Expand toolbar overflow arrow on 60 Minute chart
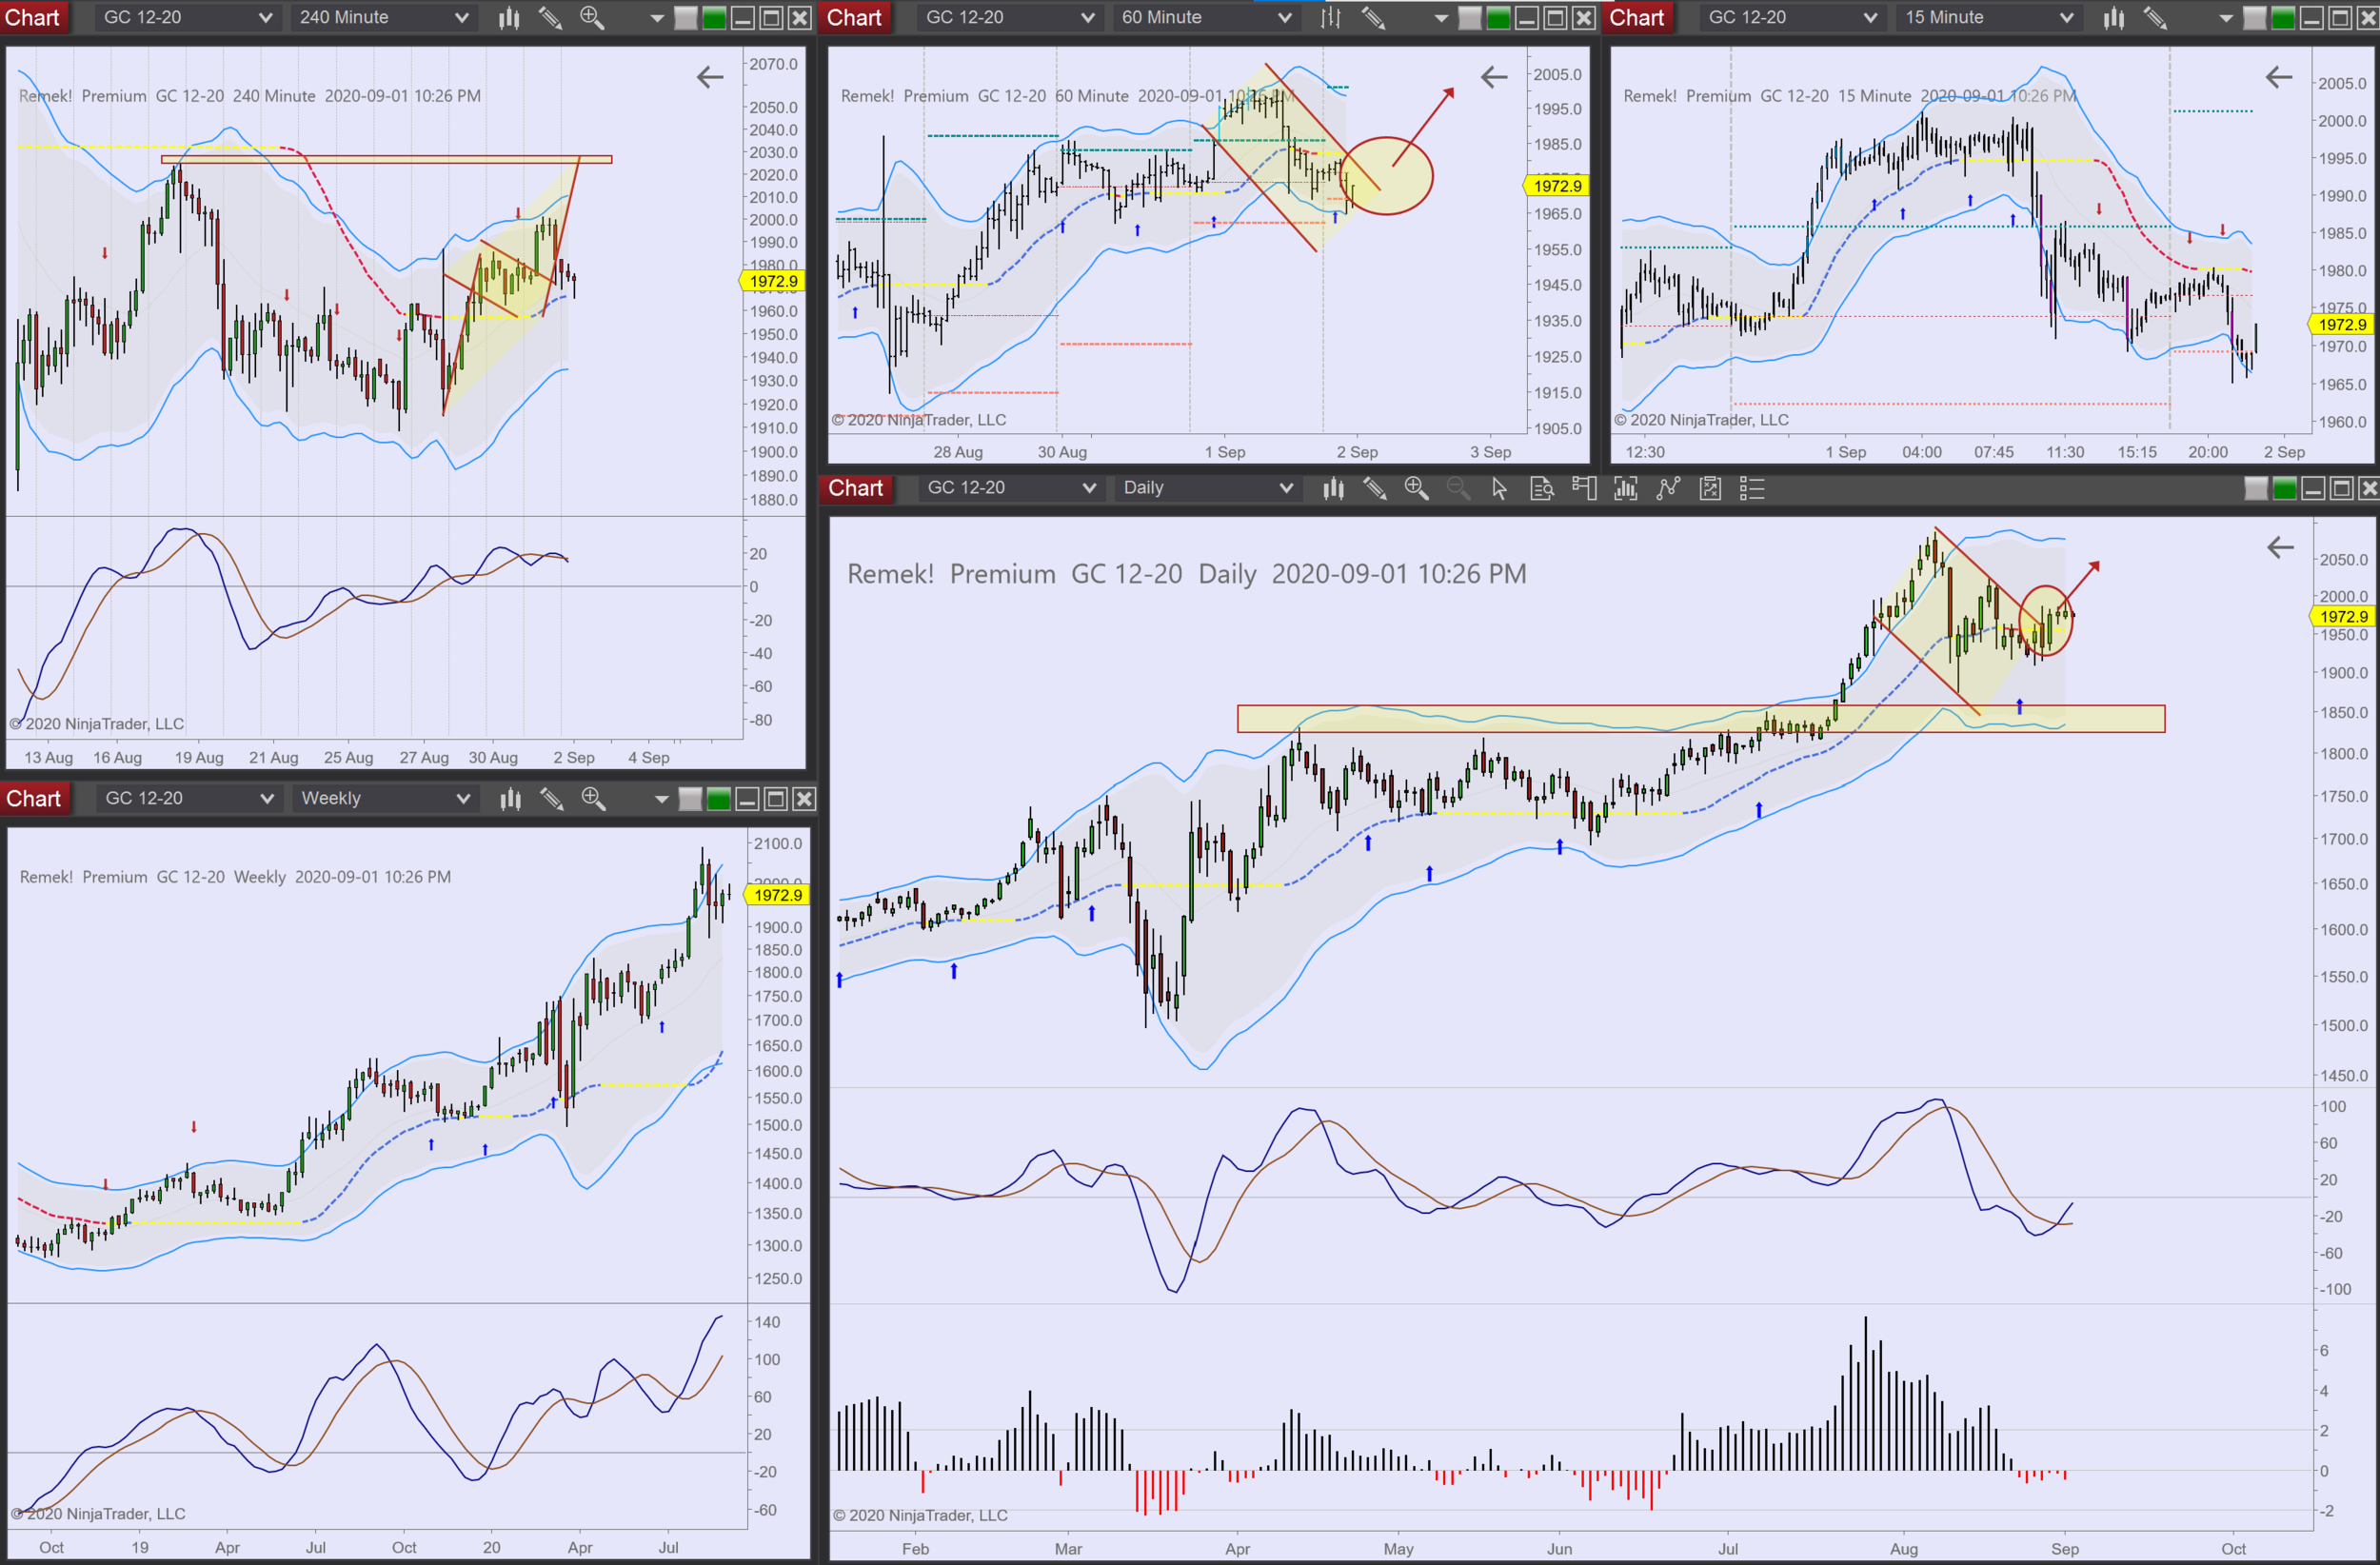 pyautogui.click(x=1440, y=17)
